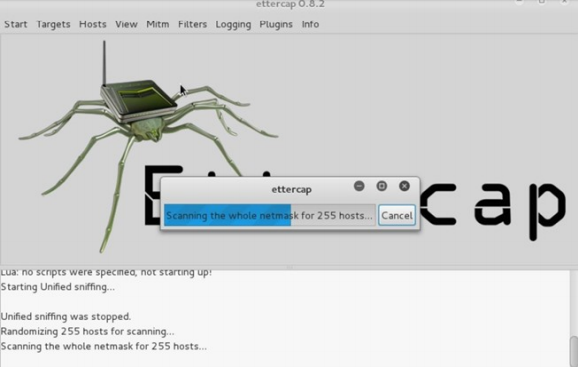Open the Logging menu

(233, 24)
